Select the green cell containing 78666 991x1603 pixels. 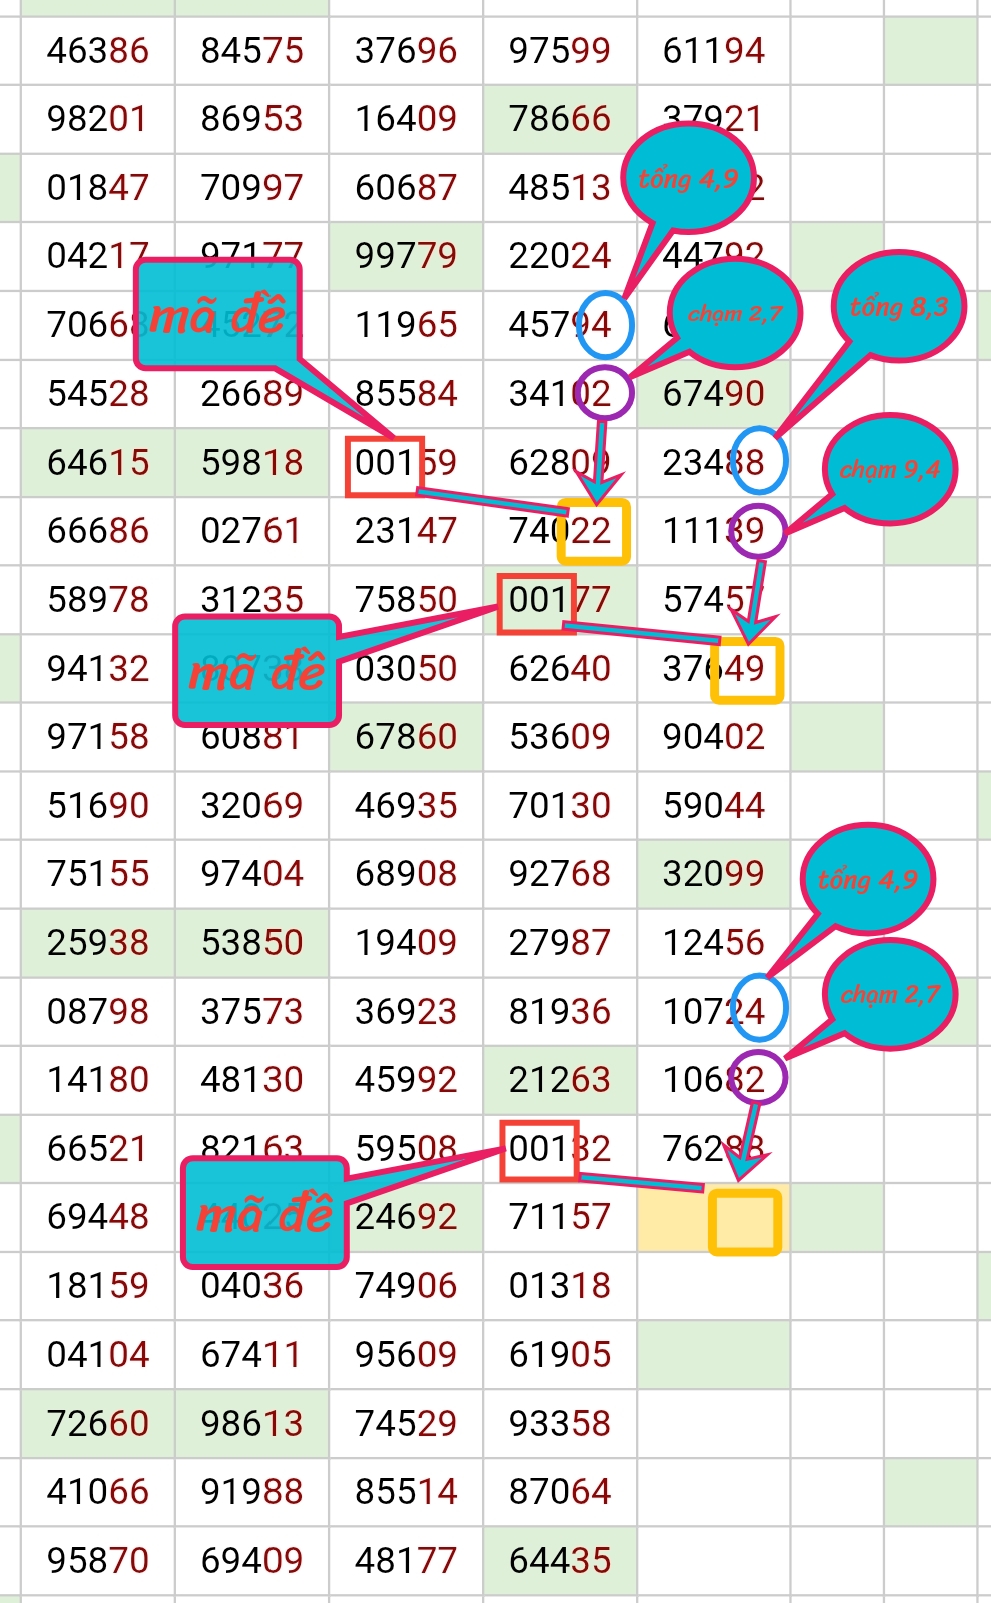[559, 119]
